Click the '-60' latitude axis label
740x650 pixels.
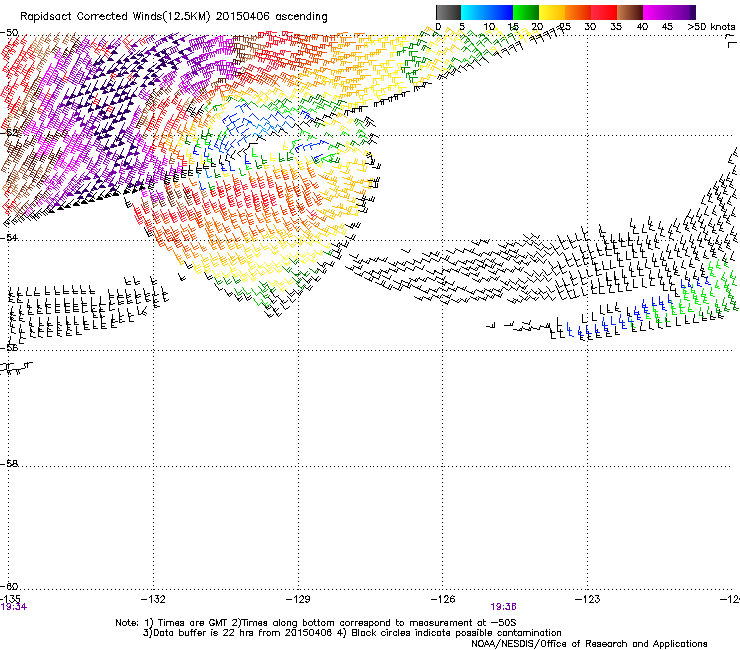tap(9, 586)
